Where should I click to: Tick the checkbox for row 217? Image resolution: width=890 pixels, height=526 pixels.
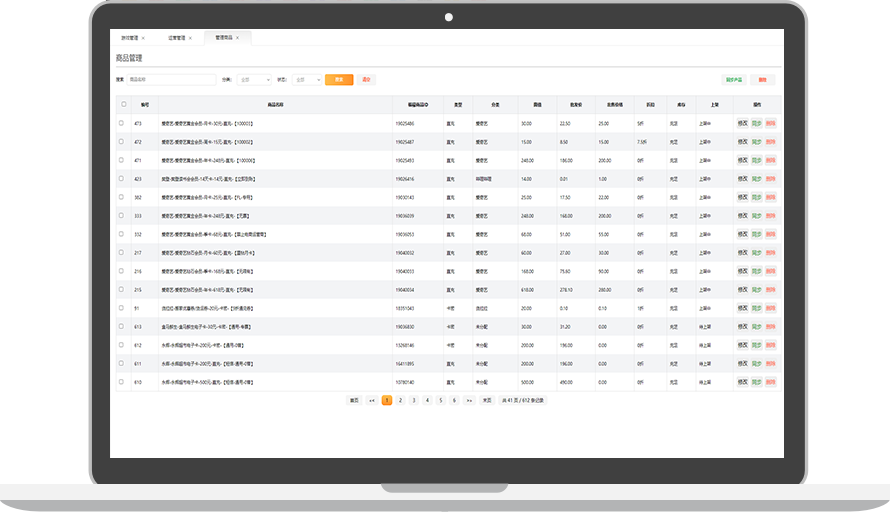[x=122, y=253]
